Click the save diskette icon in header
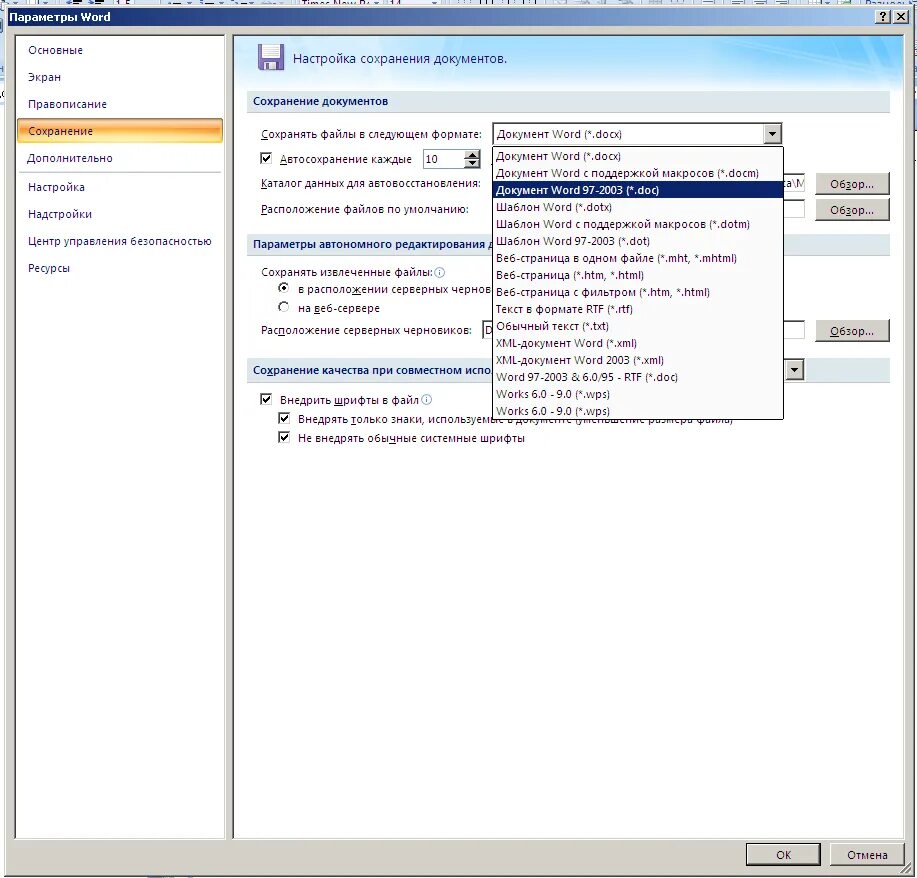This screenshot has width=917, height=878. point(271,58)
